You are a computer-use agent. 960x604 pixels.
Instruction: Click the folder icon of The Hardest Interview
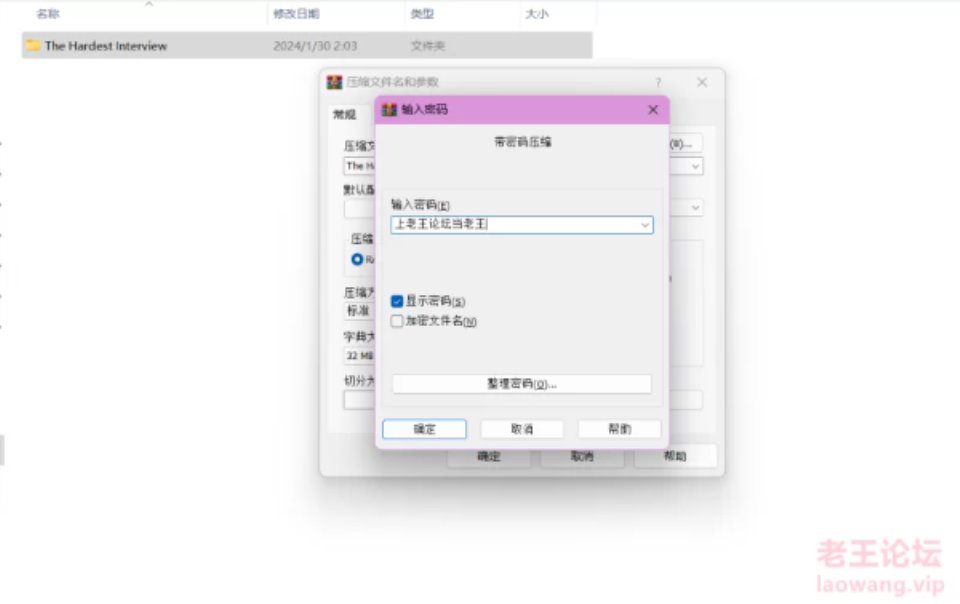pos(33,46)
